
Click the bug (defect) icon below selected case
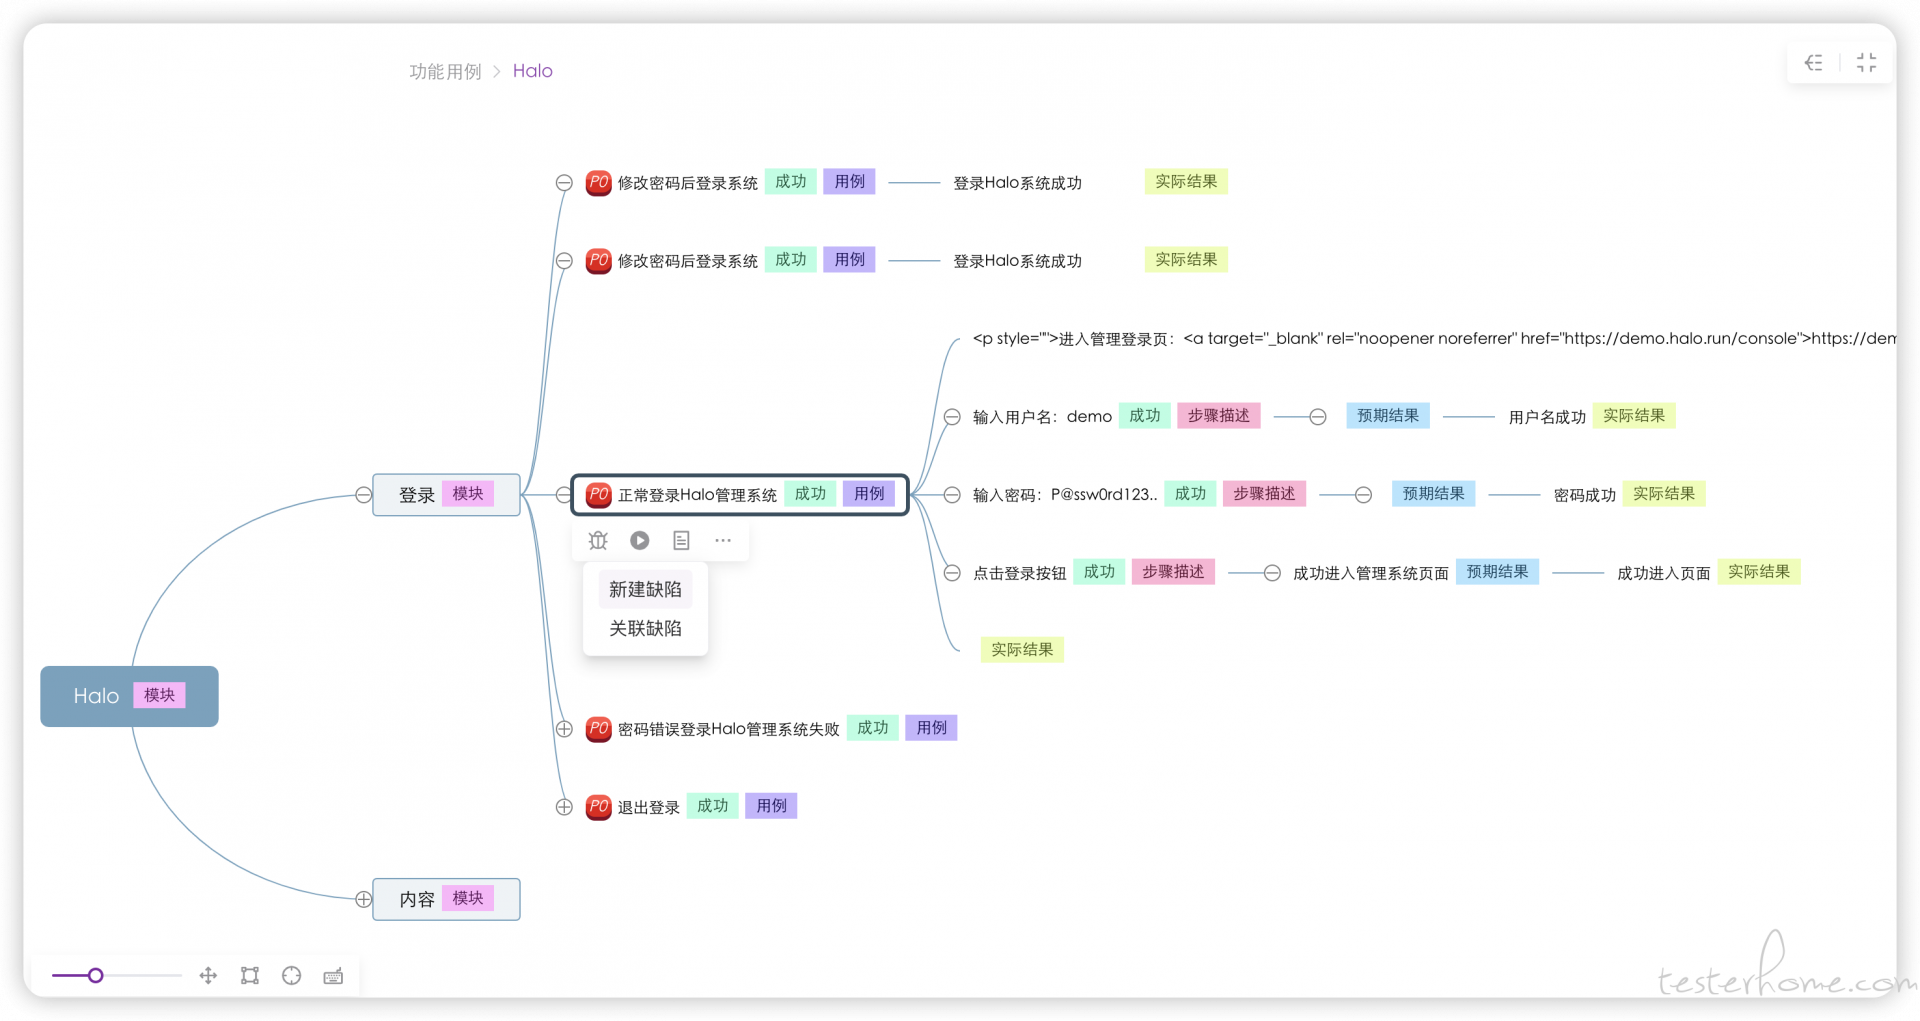pos(598,540)
